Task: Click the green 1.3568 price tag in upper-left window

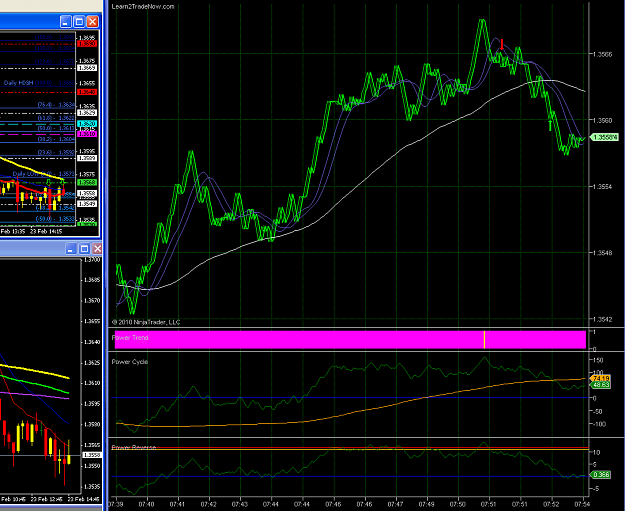Action: pyautogui.click(x=87, y=182)
